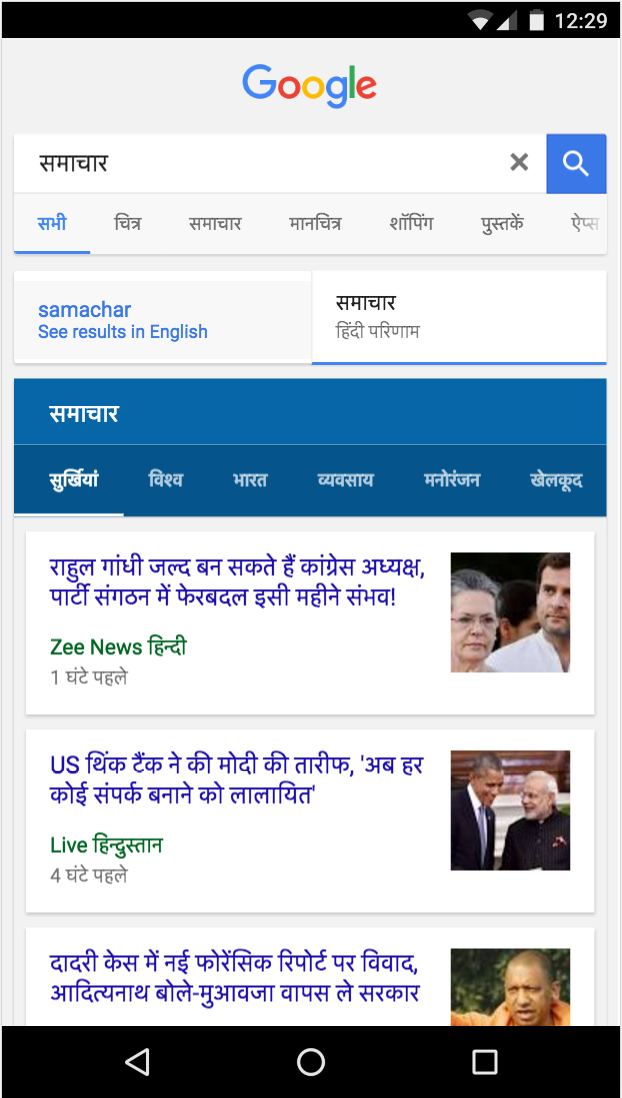This screenshot has width=622, height=1098.
Task: Tap the Android back triangle
Action: tap(137, 1062)
